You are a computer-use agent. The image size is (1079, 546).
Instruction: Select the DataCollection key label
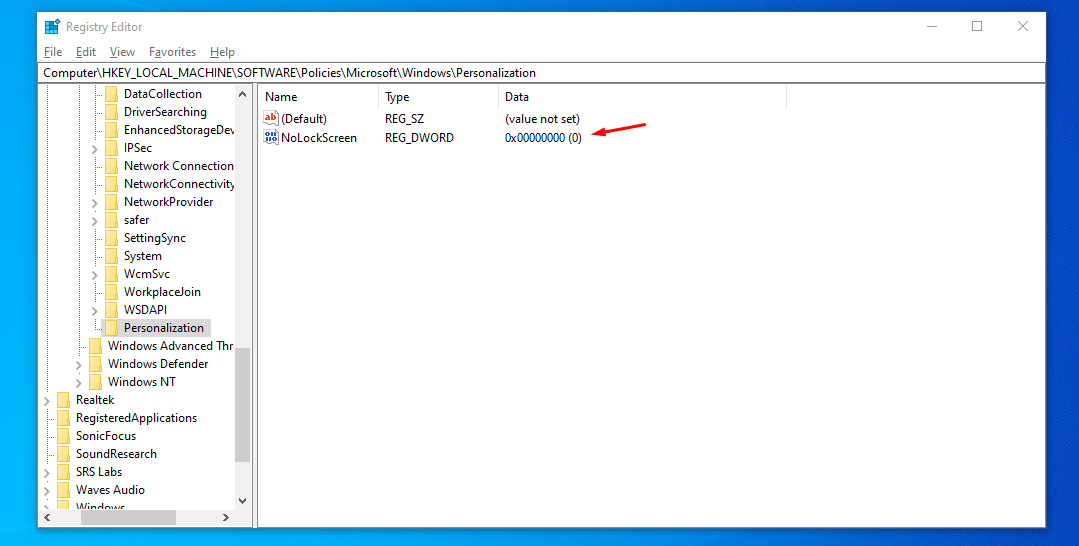tap(163, 94)
